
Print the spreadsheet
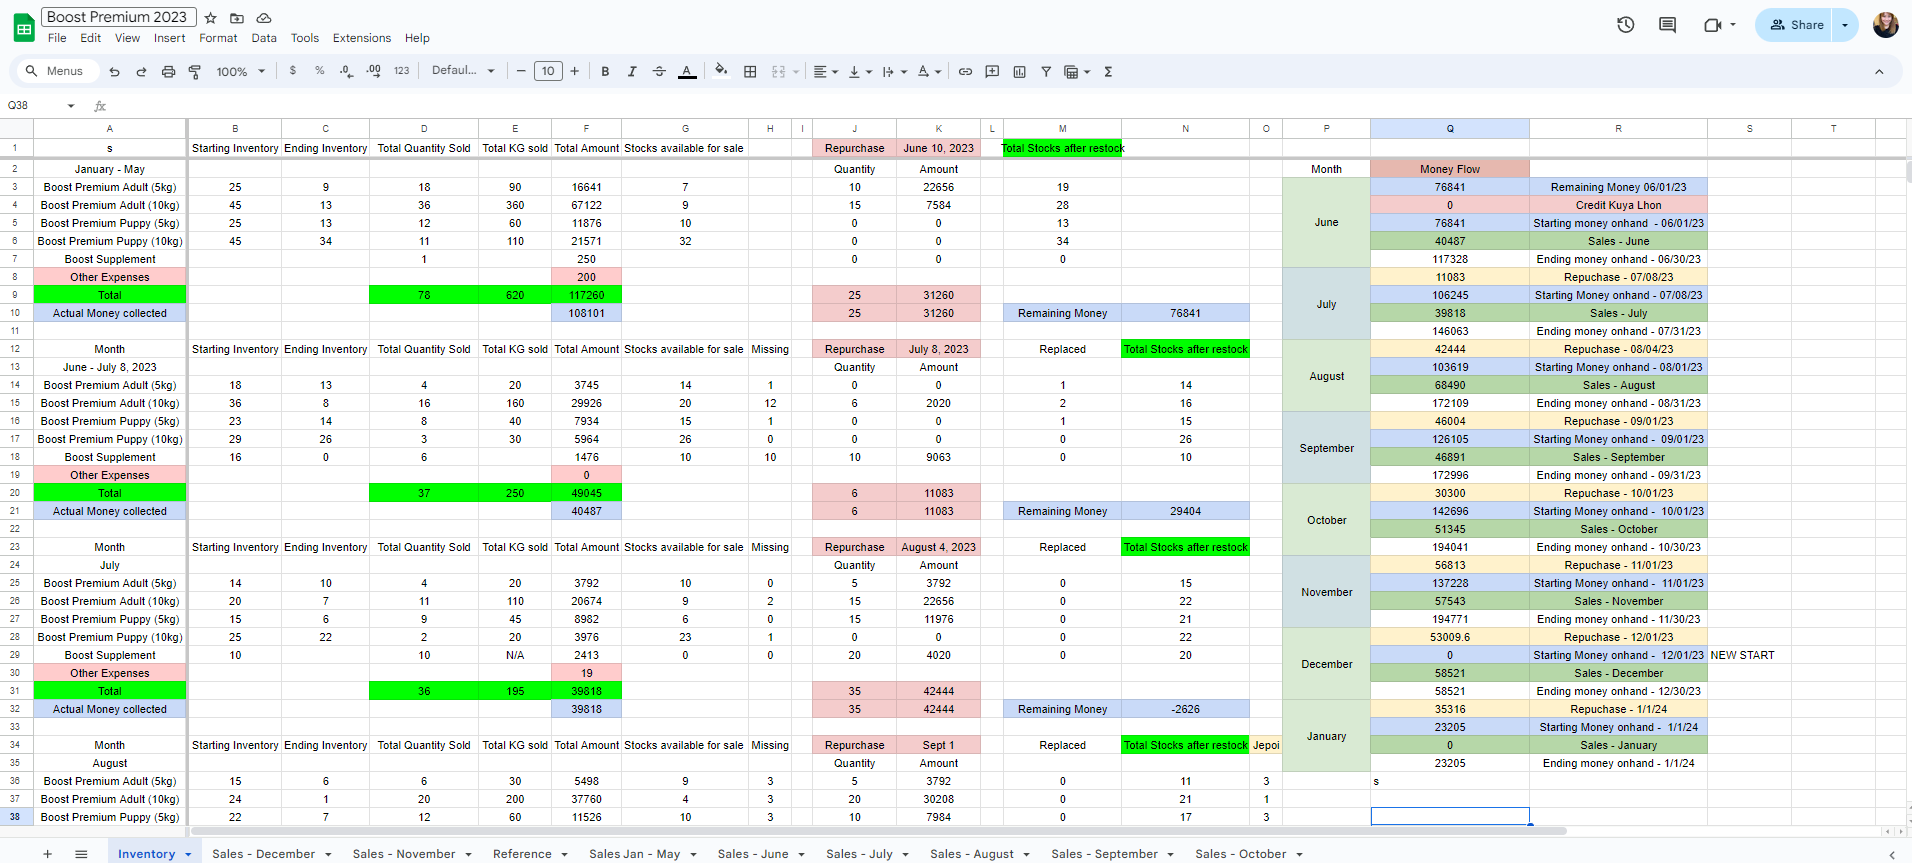pyautogui.click(x=168, y=71)
